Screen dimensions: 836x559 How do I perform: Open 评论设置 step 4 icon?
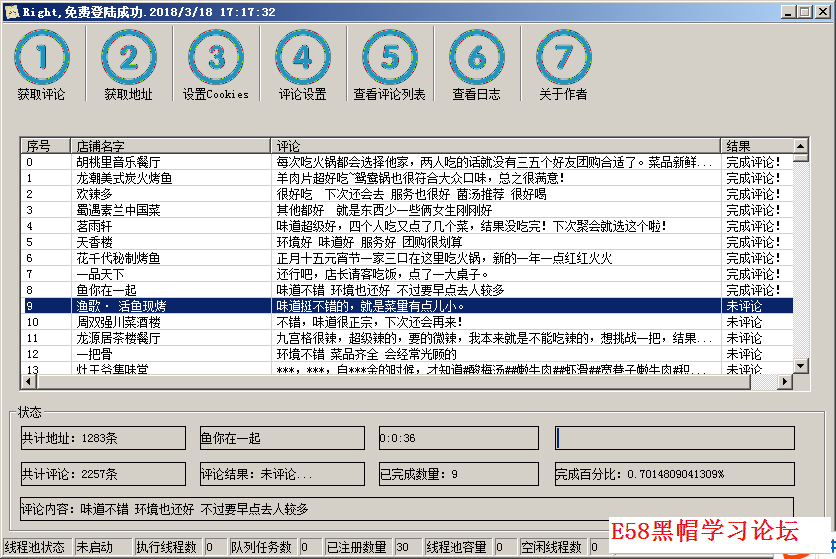(x=303, y=58)
